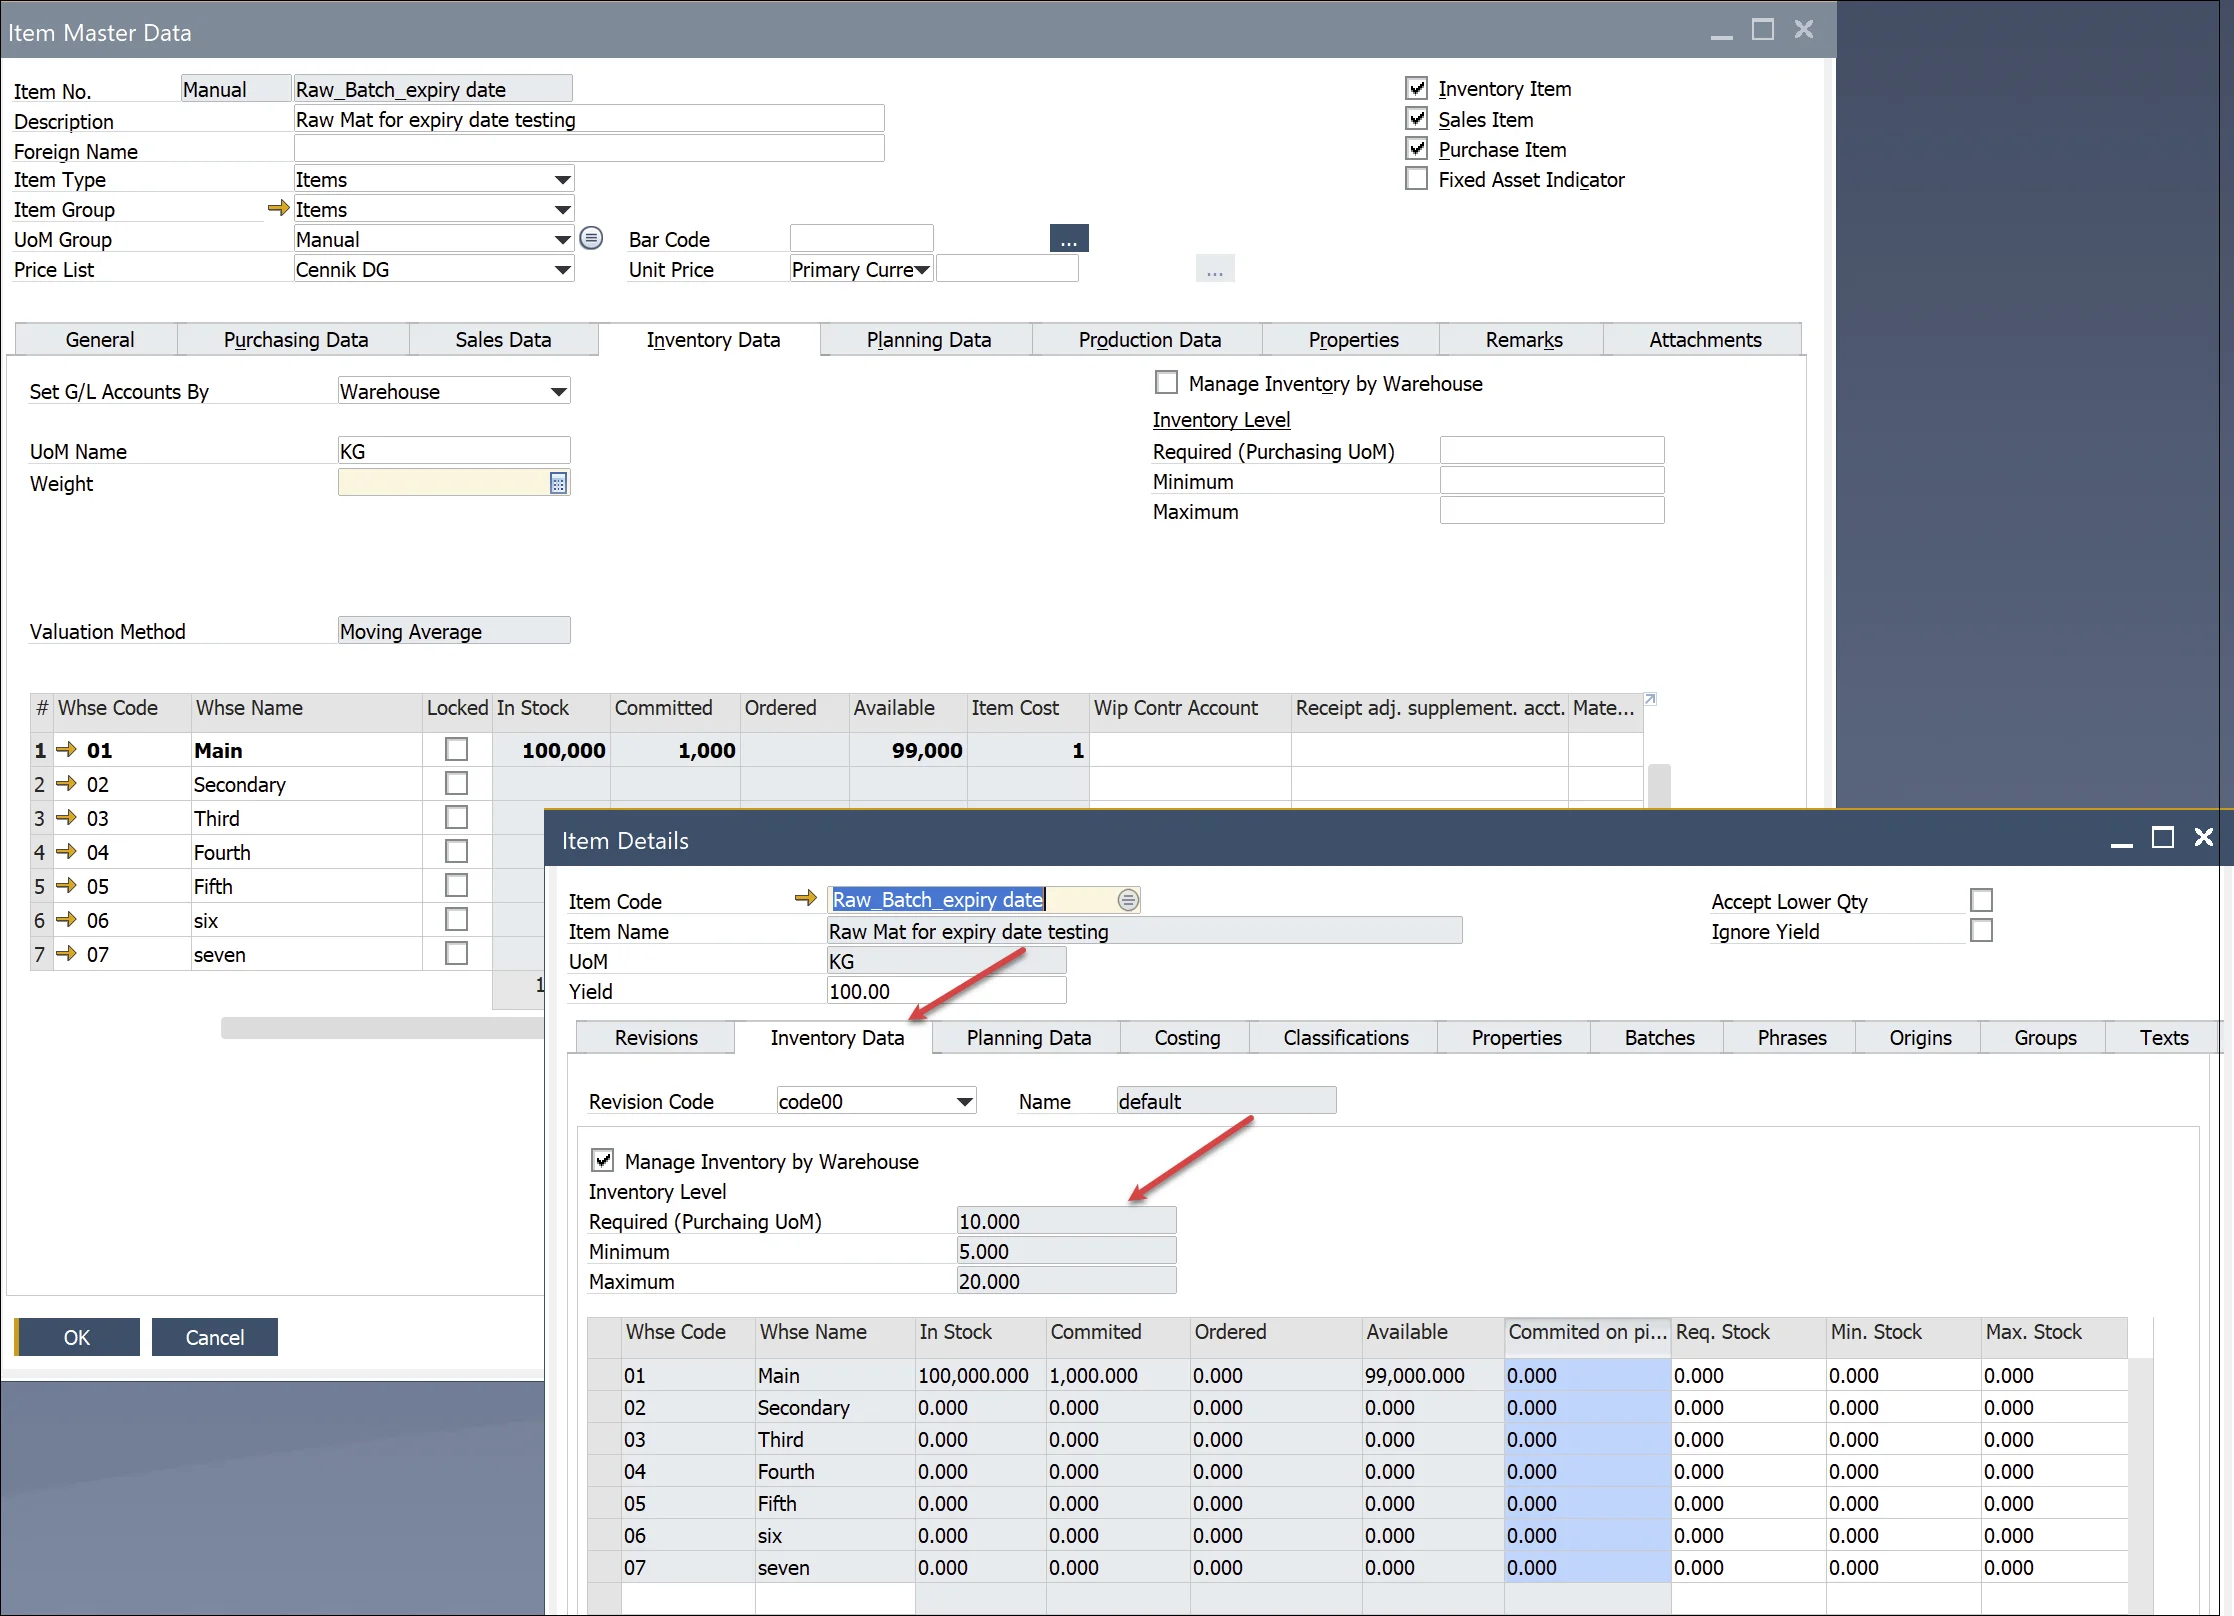Click link arrow for warehouse 04

coord(67,852)
